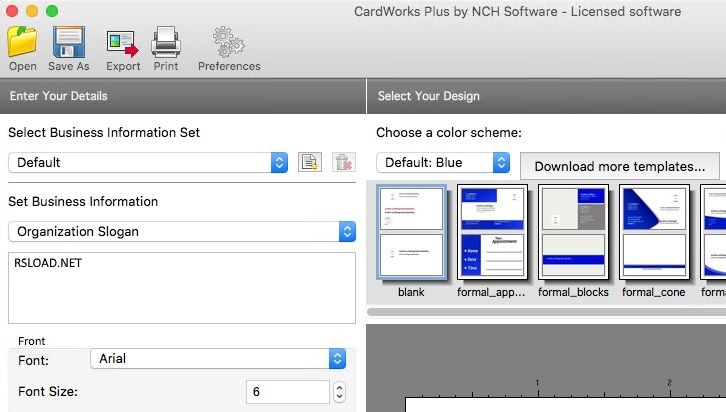Click Download more templates button
Image resolution: width=726 pixels, height=412 pixels.
click(620, 166)
